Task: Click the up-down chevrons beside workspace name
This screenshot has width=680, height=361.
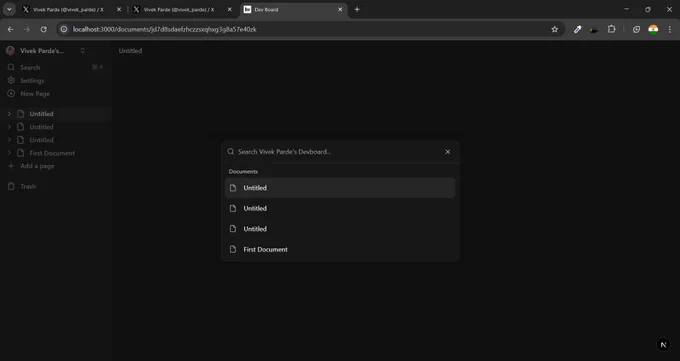Action: click(x=82, y=51)
